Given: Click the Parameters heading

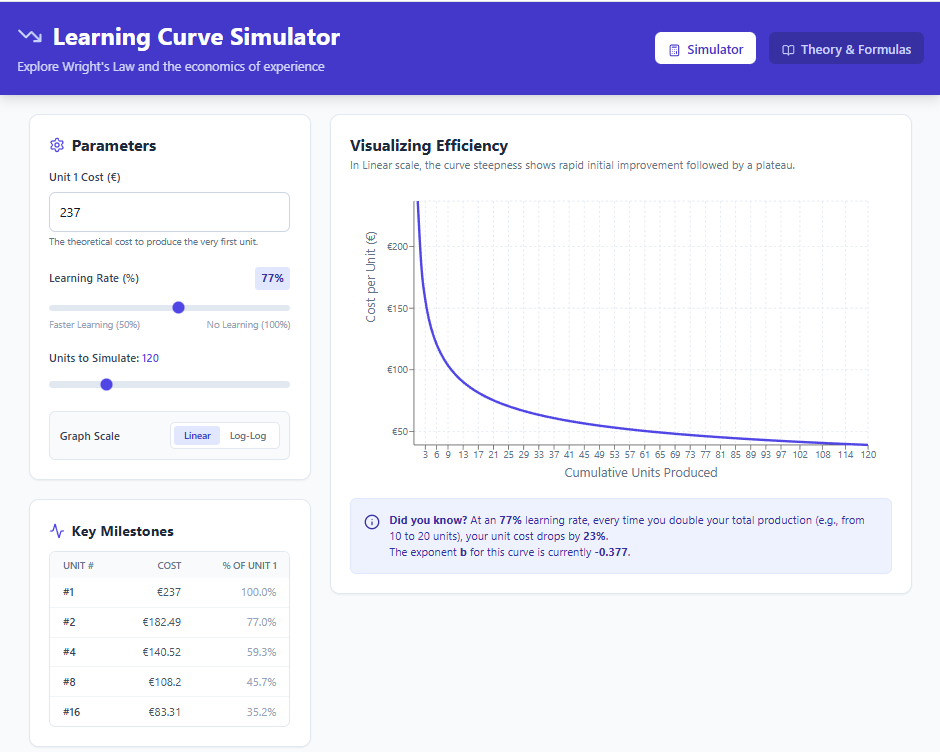Looking at the screenshot, I should 114,146.
